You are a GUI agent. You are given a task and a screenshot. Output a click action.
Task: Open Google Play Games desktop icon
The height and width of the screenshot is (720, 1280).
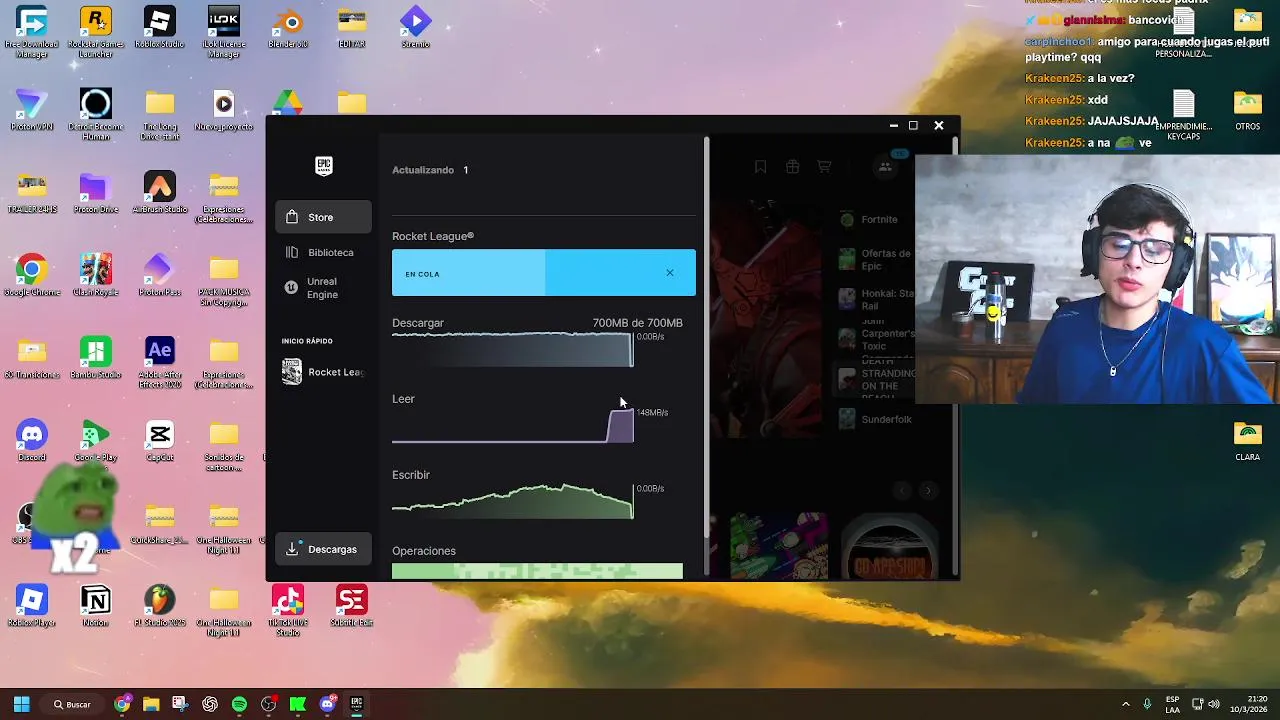point(96,445)
